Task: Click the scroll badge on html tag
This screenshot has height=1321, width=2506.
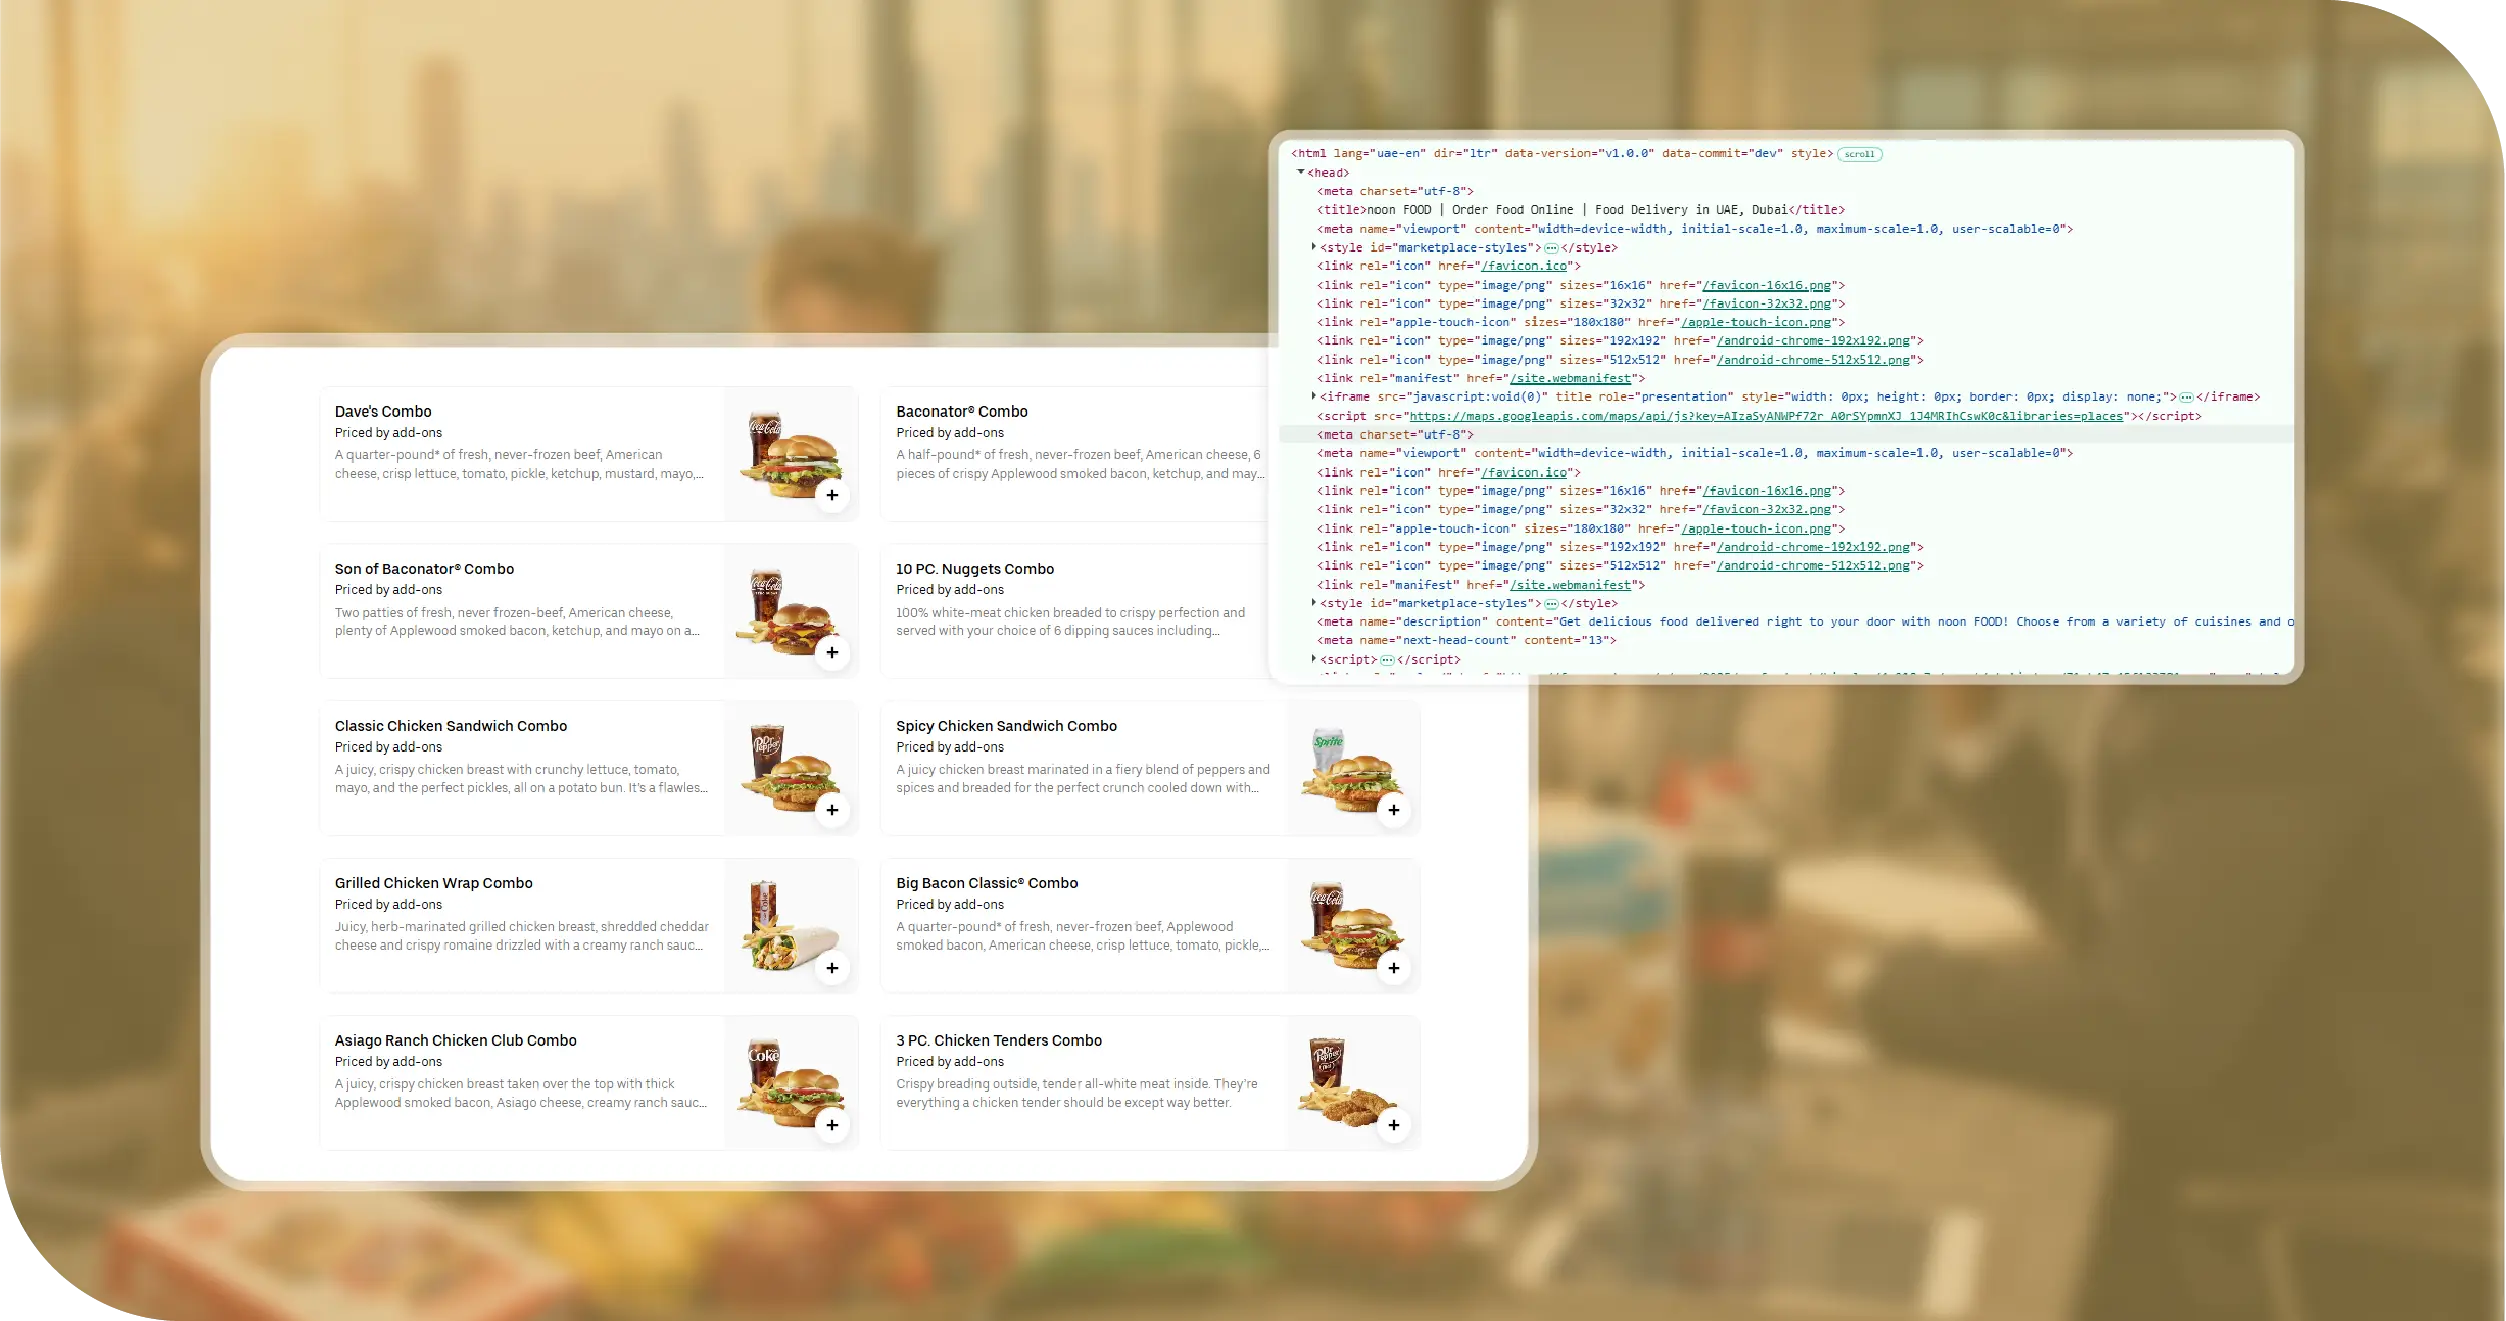Action: (x=1859, y=154)
